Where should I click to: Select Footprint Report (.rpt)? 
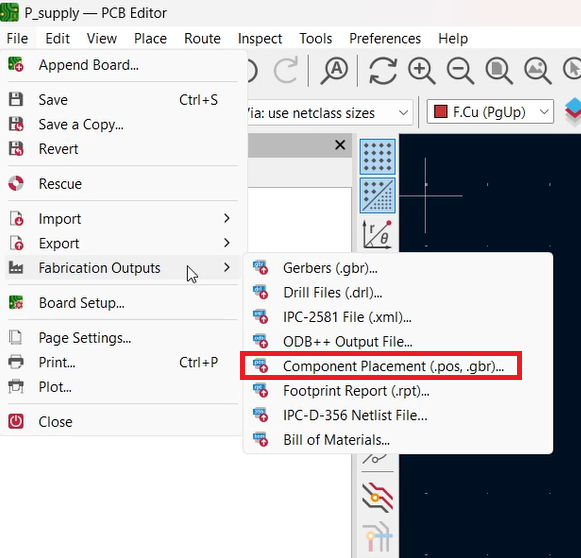(398, 391)
